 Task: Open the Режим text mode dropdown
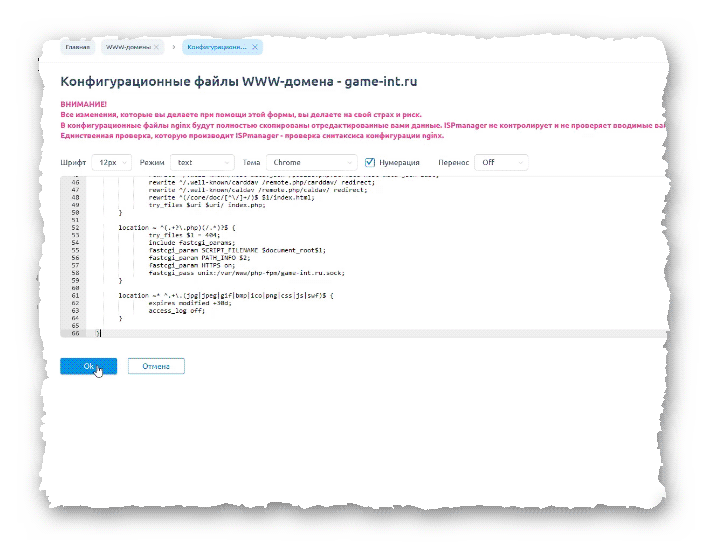coord(202,162)
